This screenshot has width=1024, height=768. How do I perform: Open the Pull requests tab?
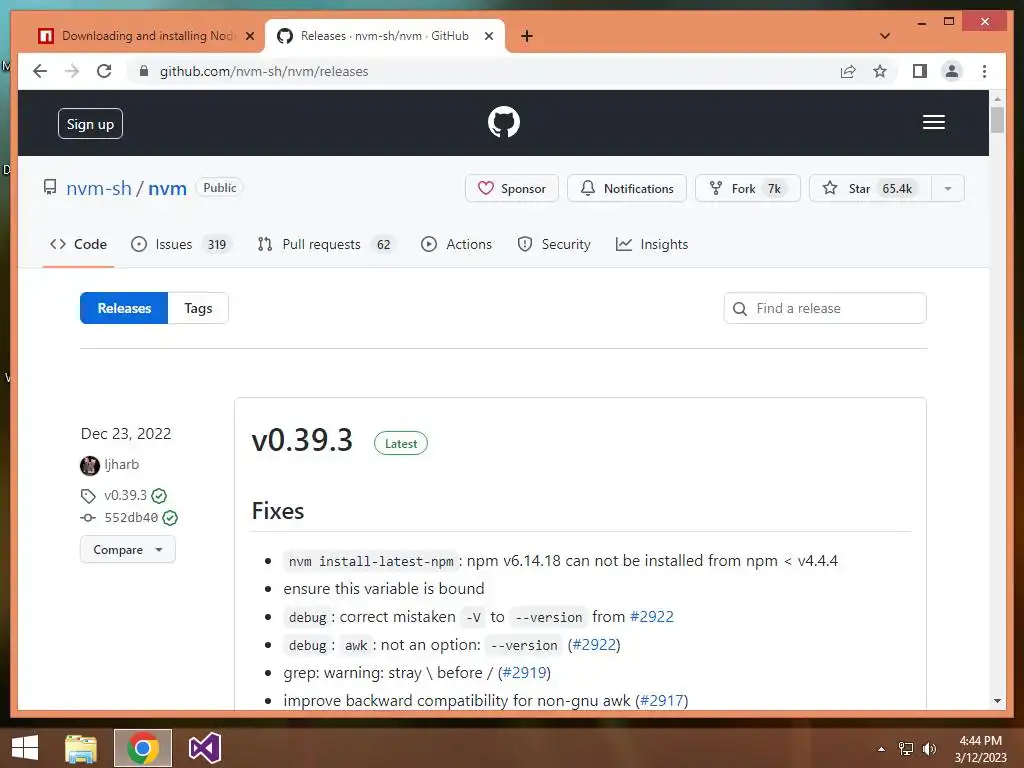[x=326, y=244]
